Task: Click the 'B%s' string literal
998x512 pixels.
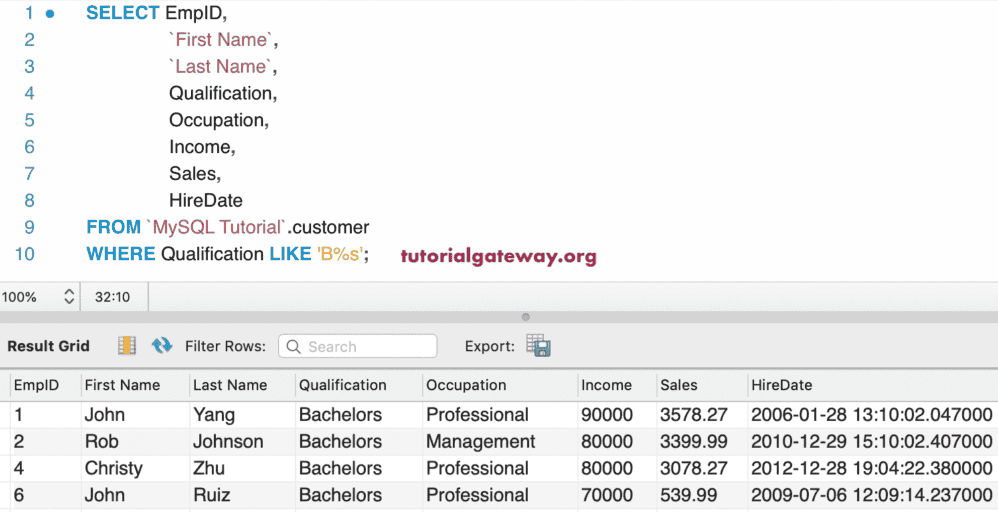Action: (x=340, y=254)
